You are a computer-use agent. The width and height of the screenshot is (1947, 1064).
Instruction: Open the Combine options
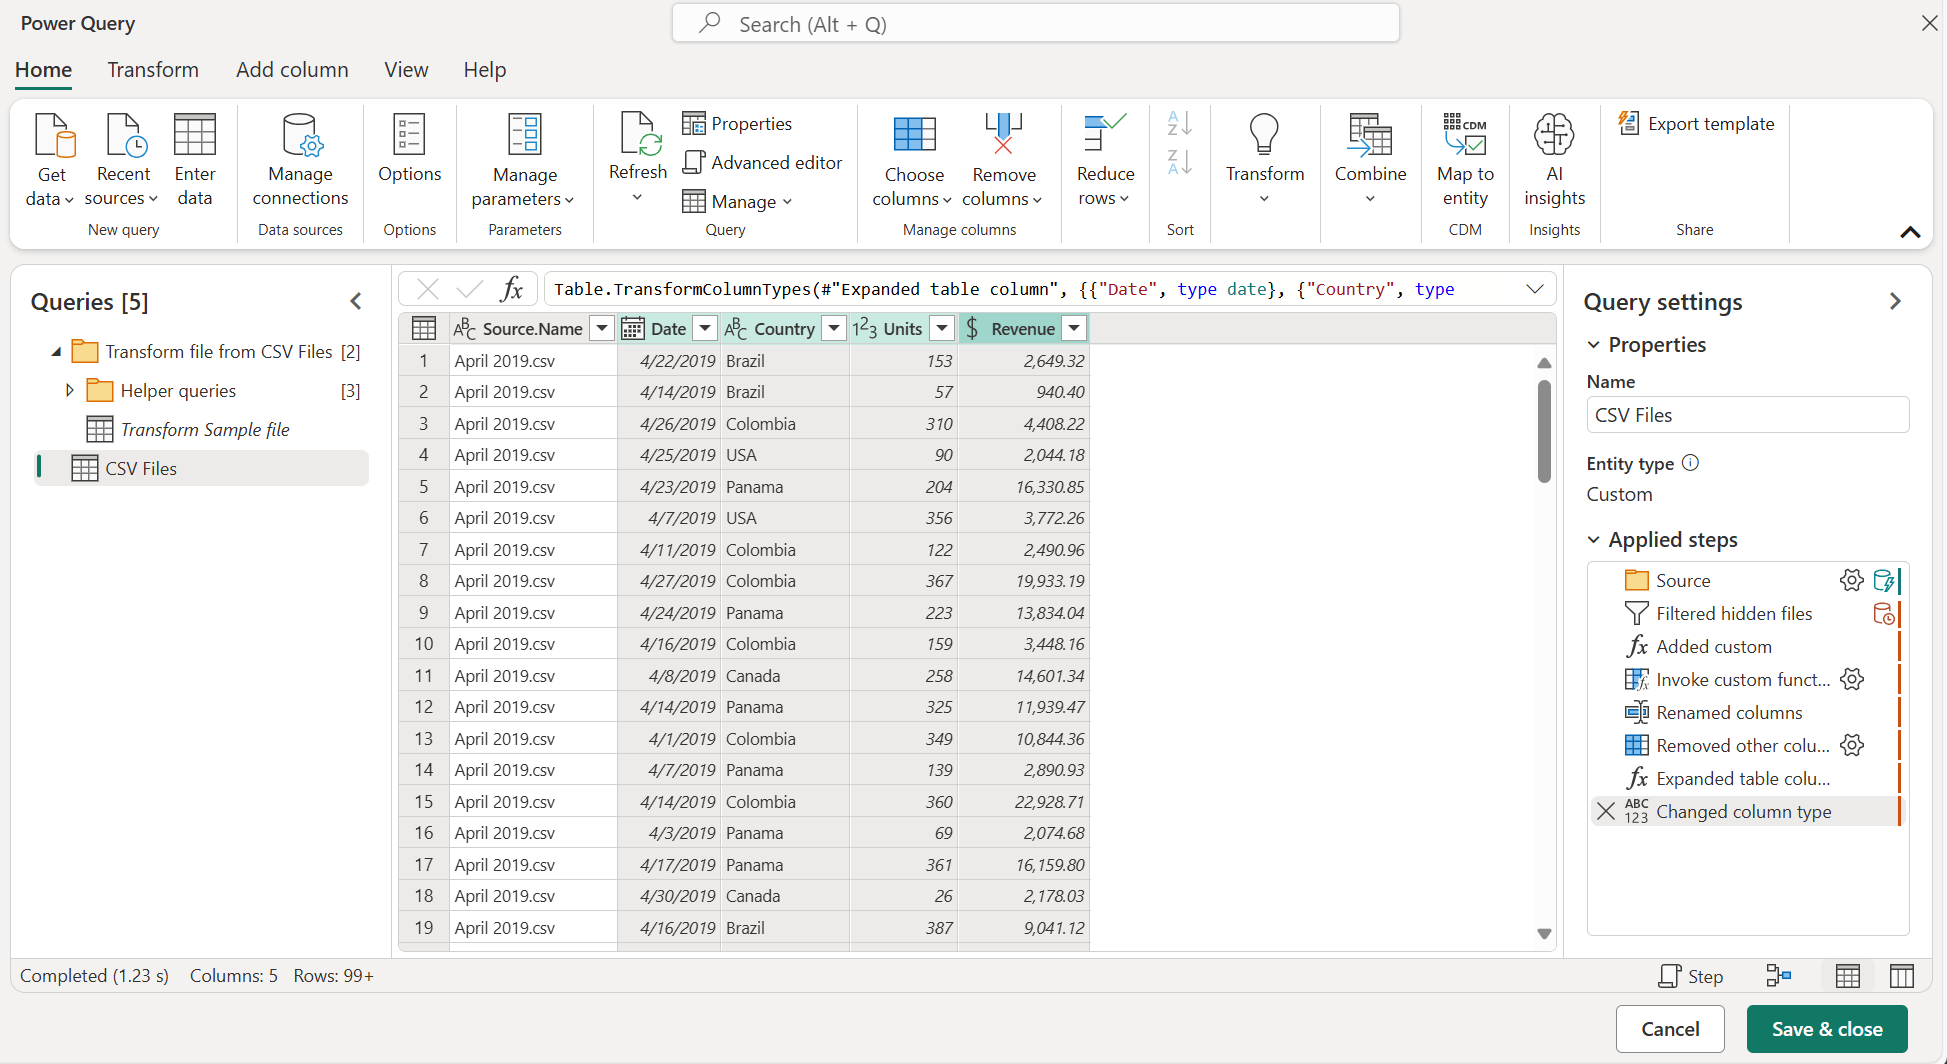[x=1370, y=160]
